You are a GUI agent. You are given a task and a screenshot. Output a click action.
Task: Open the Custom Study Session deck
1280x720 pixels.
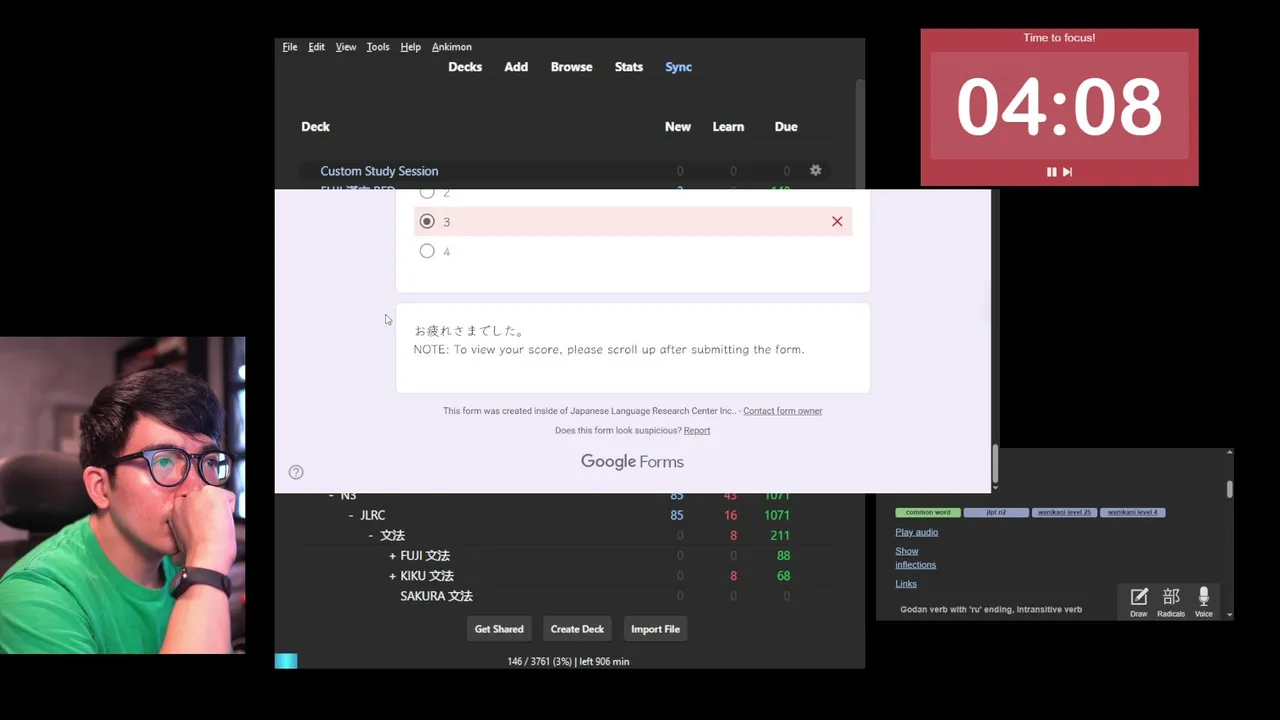tap(379, 171)
